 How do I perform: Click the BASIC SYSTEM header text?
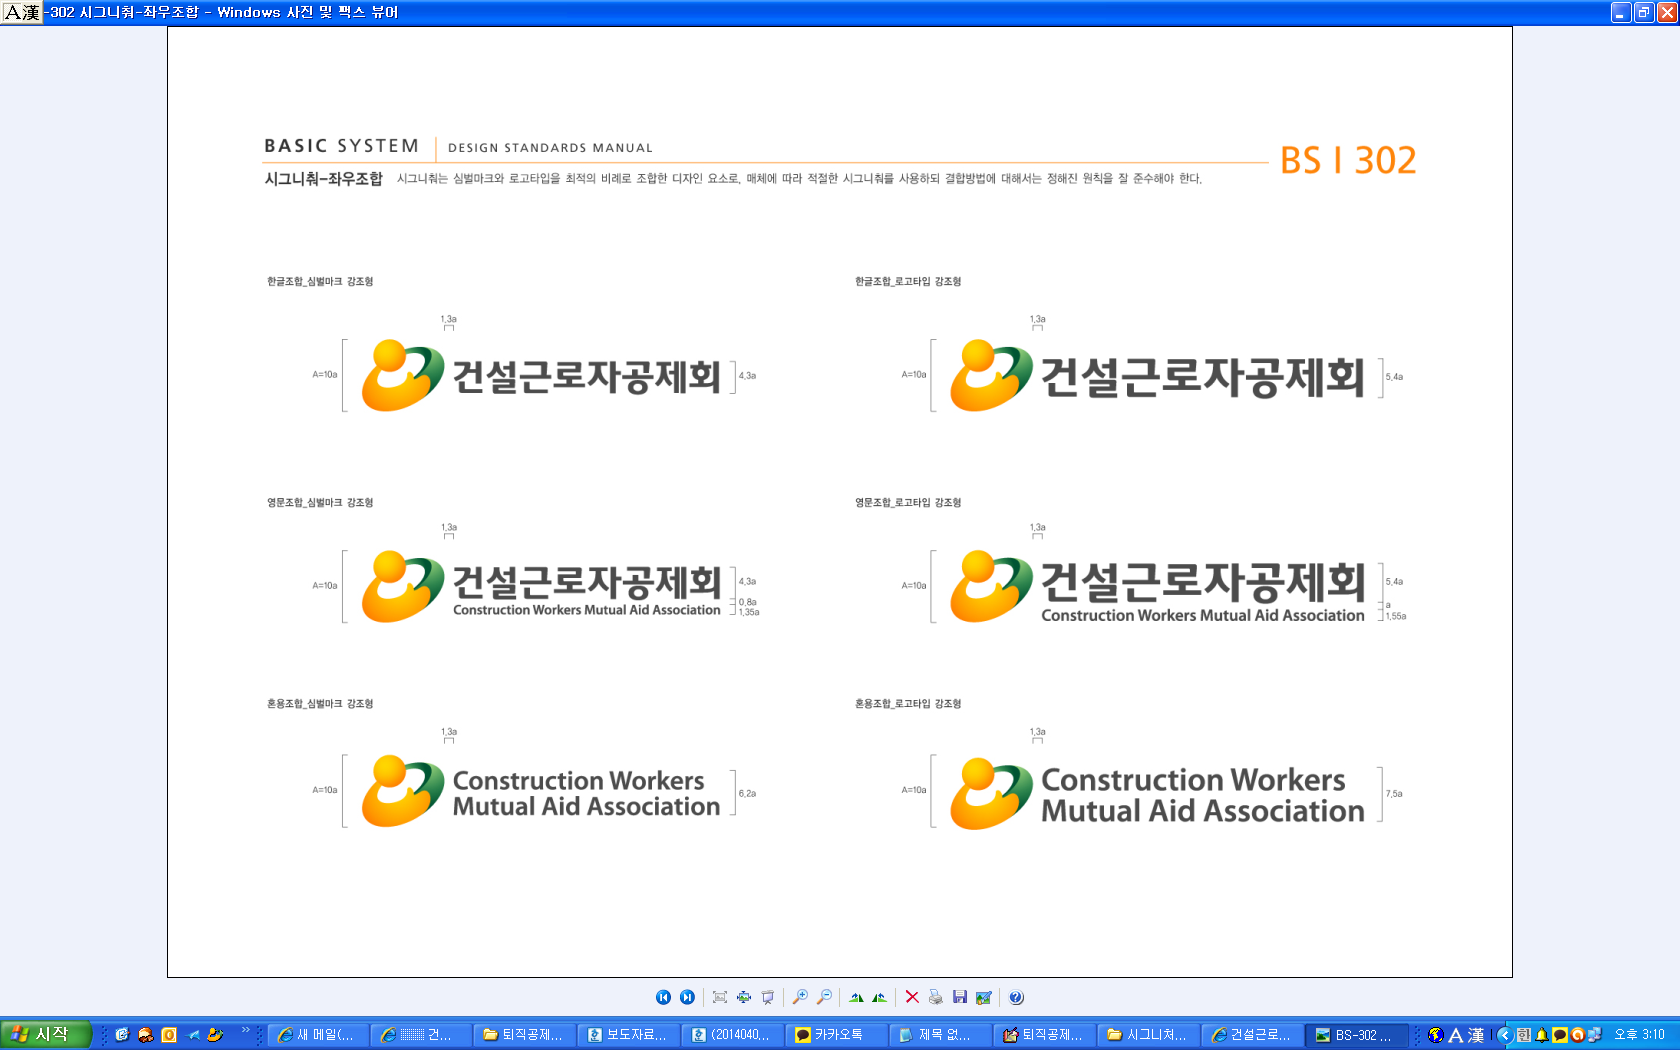pyautogui.click(x=341, y=146)
